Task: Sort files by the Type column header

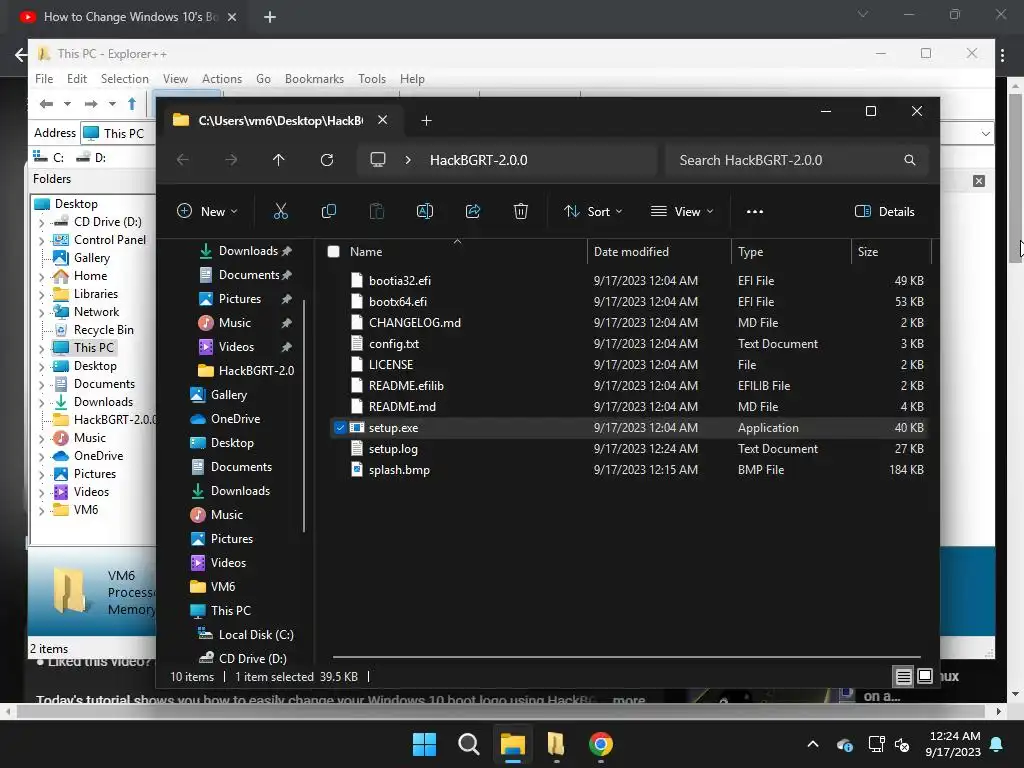Action: [791, 251]
